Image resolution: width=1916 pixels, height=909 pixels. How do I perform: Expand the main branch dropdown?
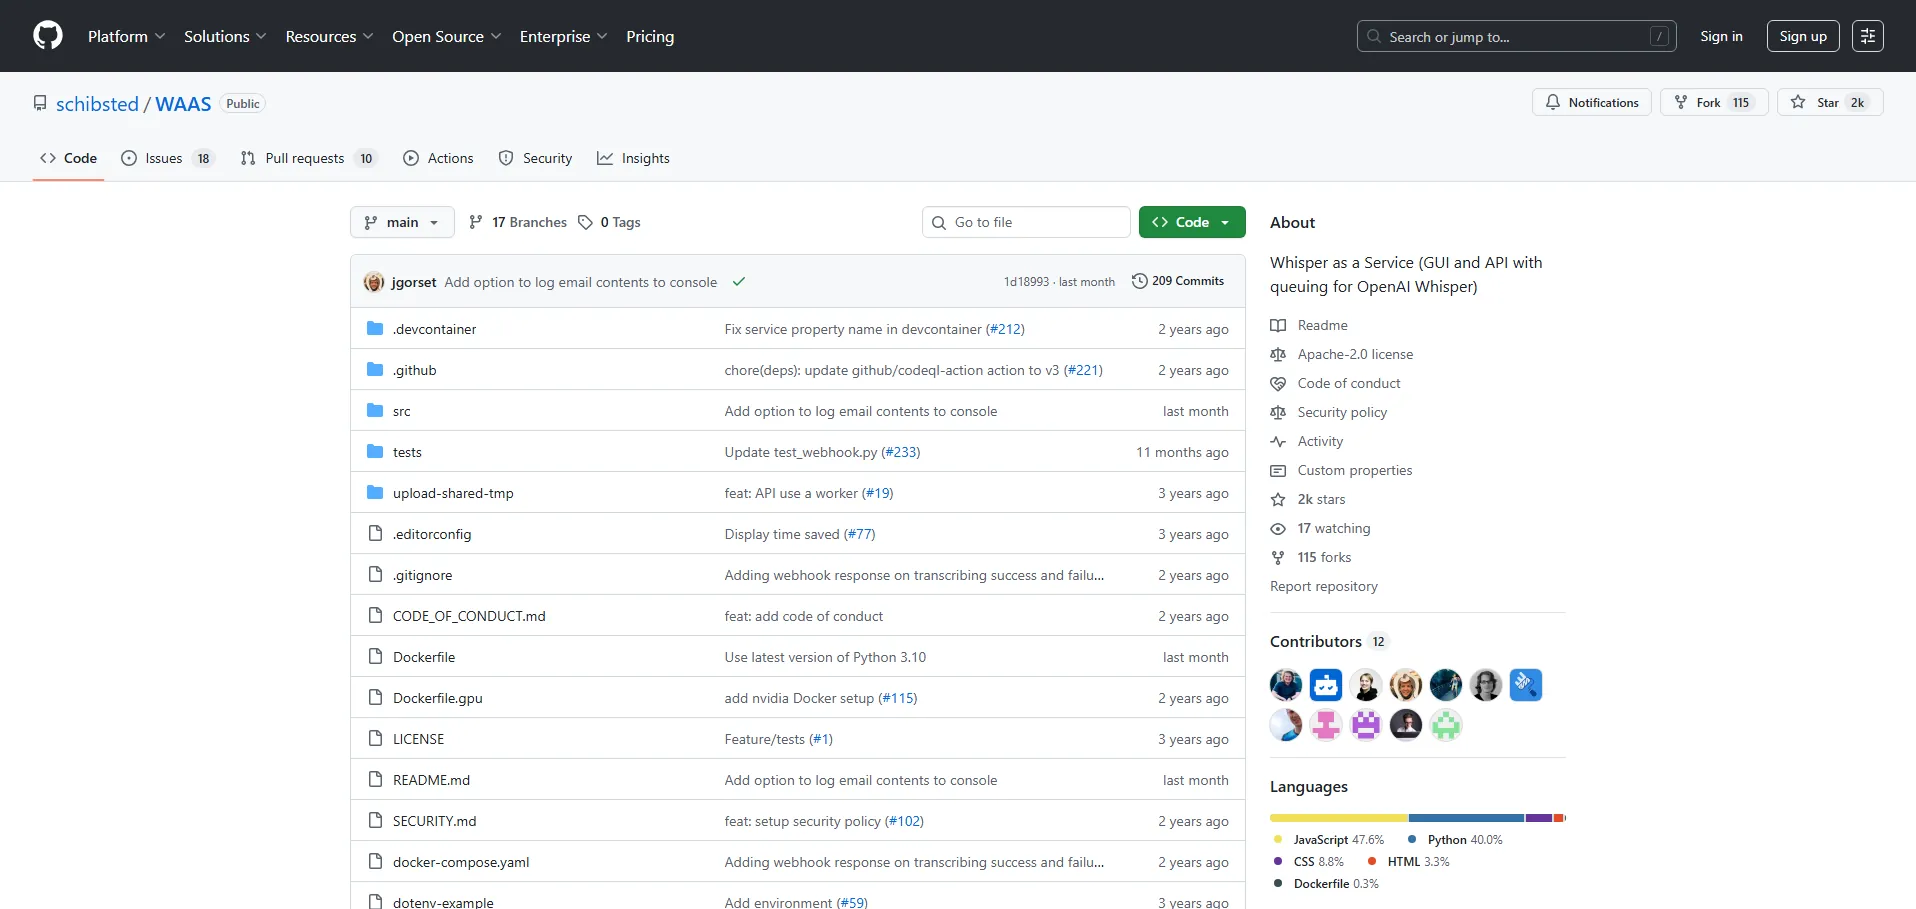click(402, 222)
